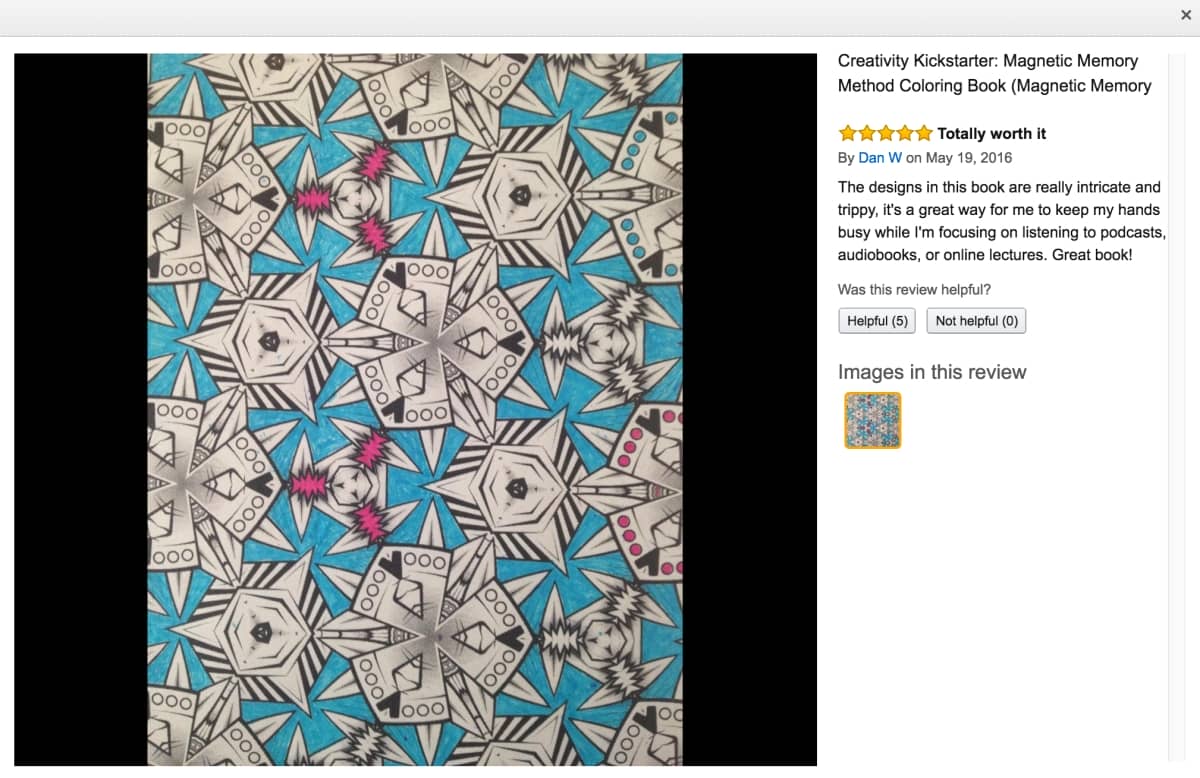Click the review title 'Totally worth it'
1200x778 pixels.
coord(995,132)
